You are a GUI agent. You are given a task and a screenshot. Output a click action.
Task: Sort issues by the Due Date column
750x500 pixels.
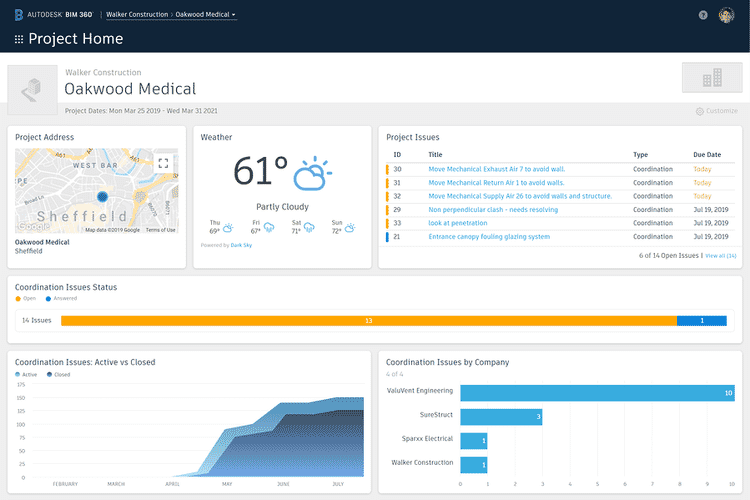coord(706,155)
